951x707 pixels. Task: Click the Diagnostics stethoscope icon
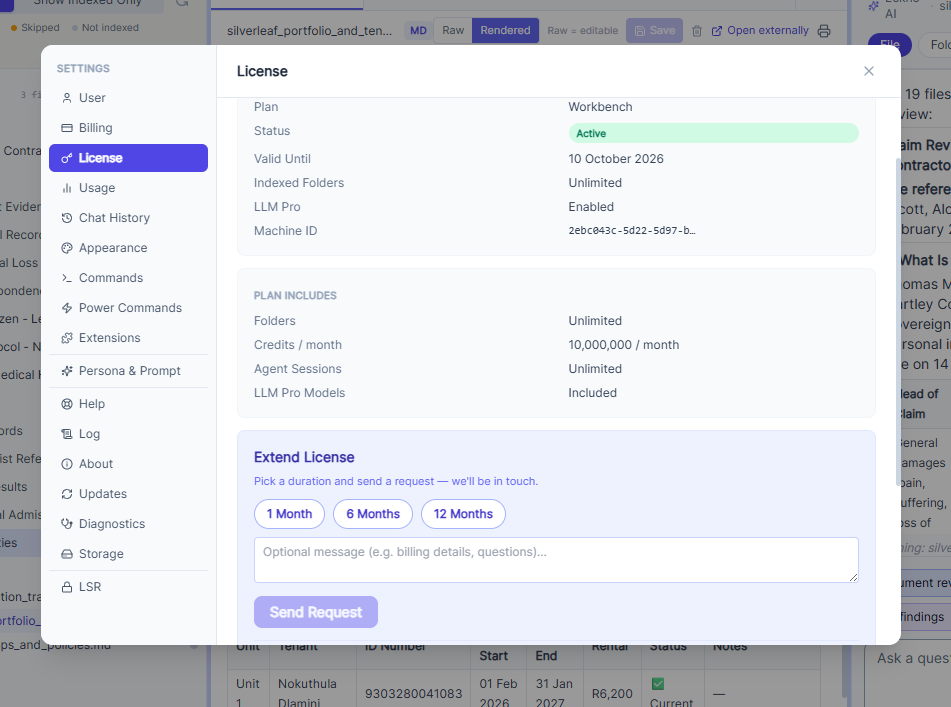point(67,524)
